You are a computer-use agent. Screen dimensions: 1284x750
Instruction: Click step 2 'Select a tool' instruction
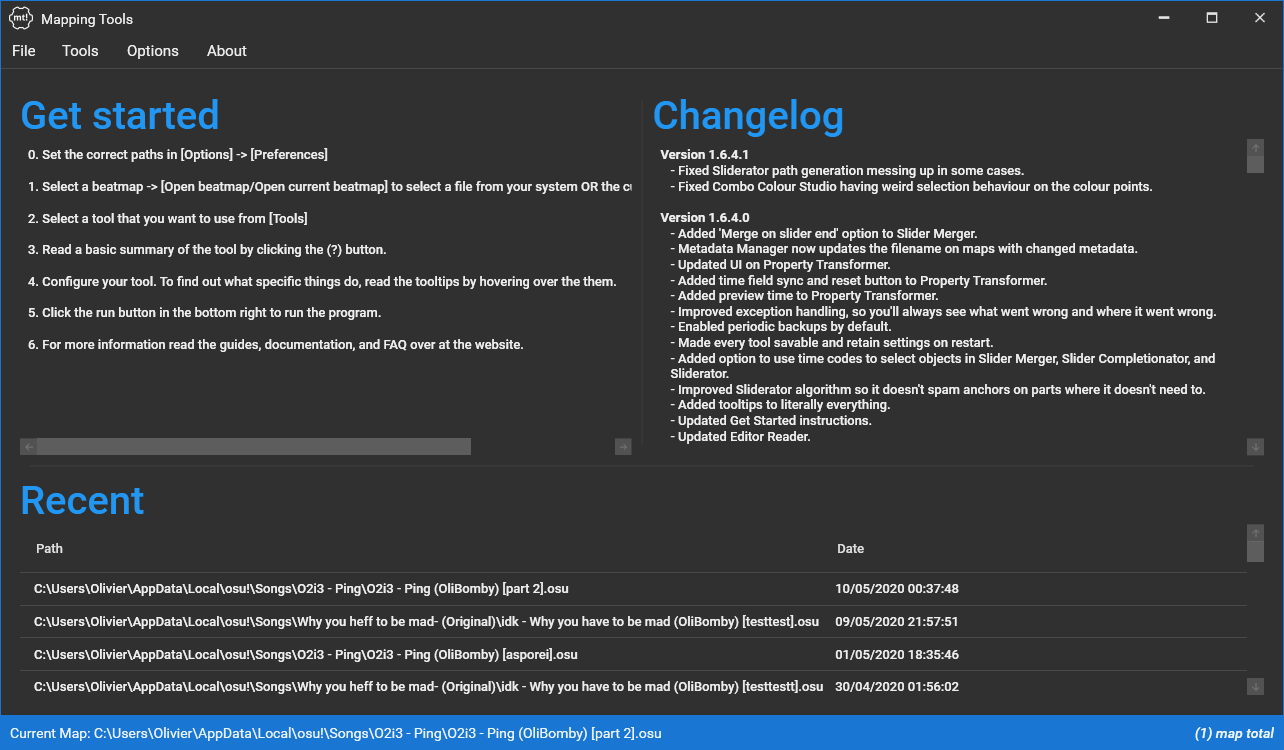point(168,218)
